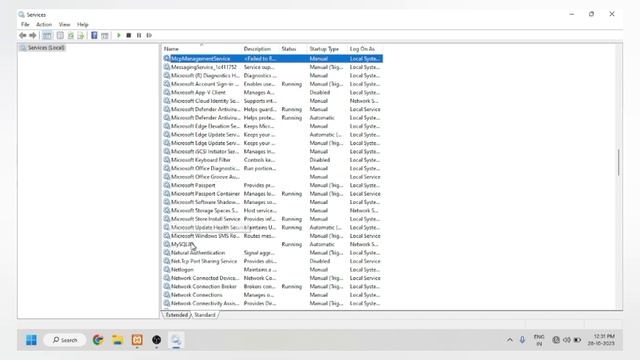Screen dimensions: 640x360
Task: Select Network Connection Broker service row
Action: 272,287
